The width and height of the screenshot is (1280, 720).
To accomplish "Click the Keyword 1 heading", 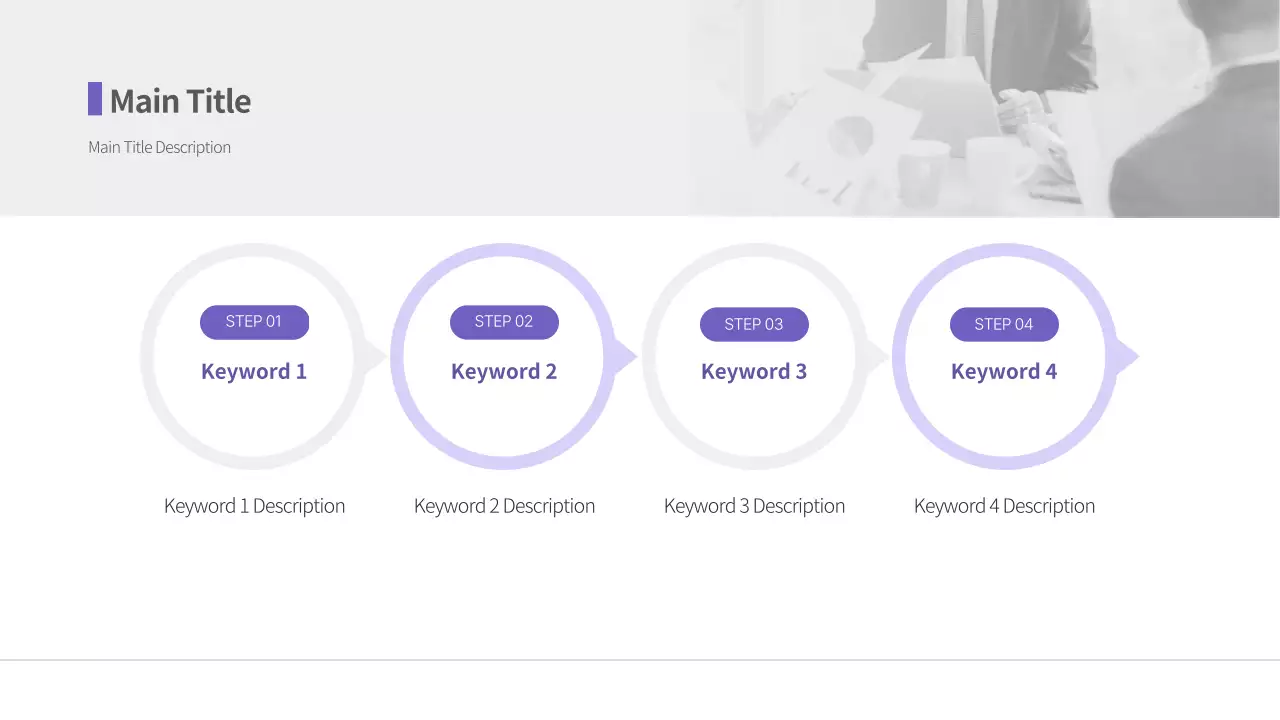I will click(x=254, y=371).
